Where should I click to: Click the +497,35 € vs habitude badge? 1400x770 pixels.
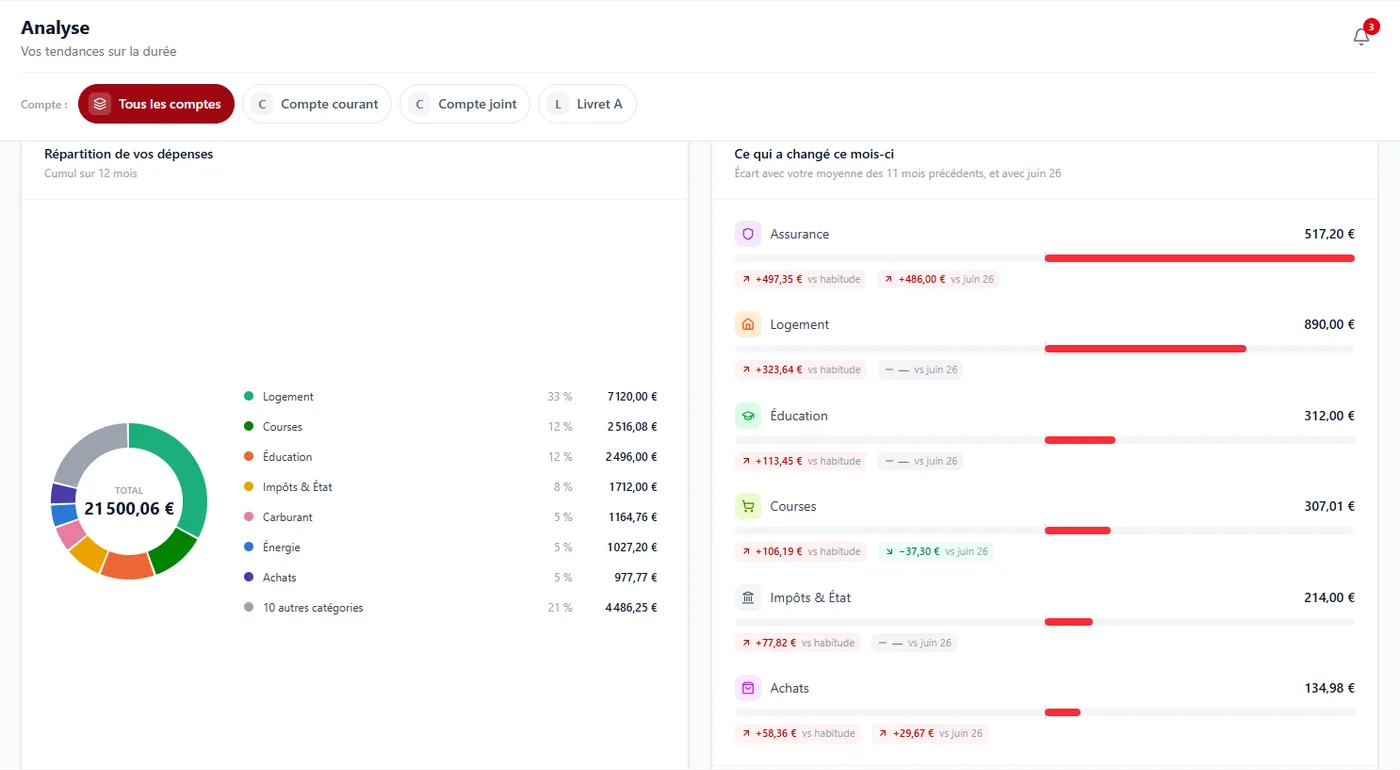[x=800, y=279]
